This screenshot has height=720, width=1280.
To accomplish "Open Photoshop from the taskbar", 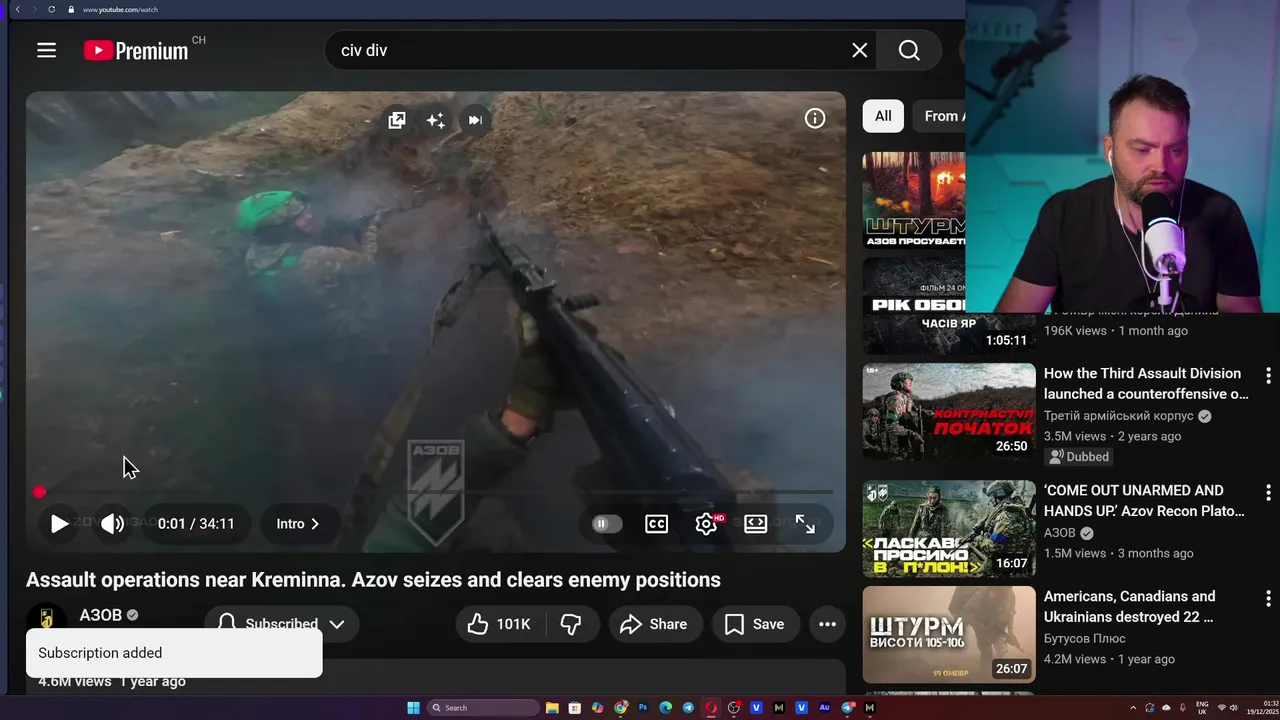I will (643, 708).
